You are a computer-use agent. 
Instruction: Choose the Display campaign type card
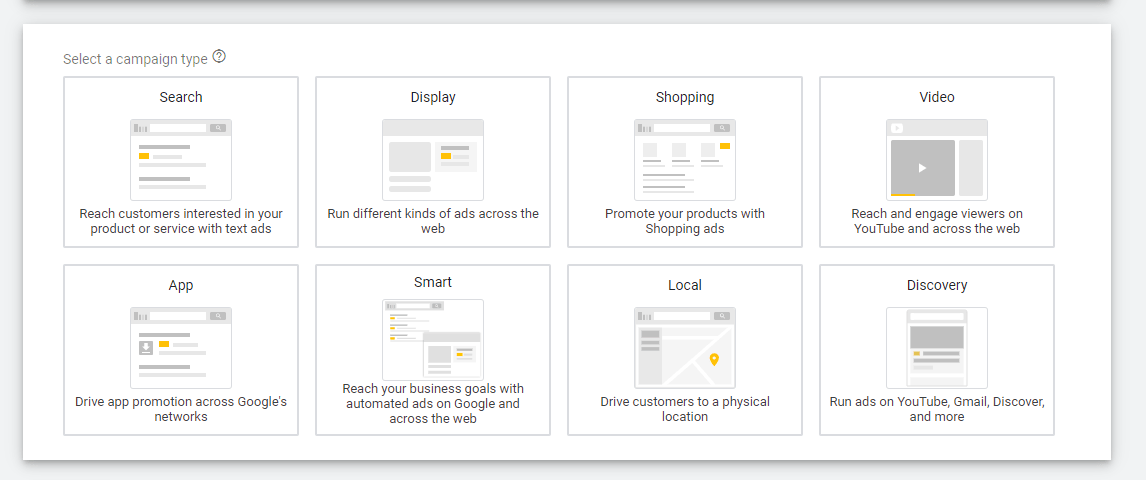click(433, 162)
